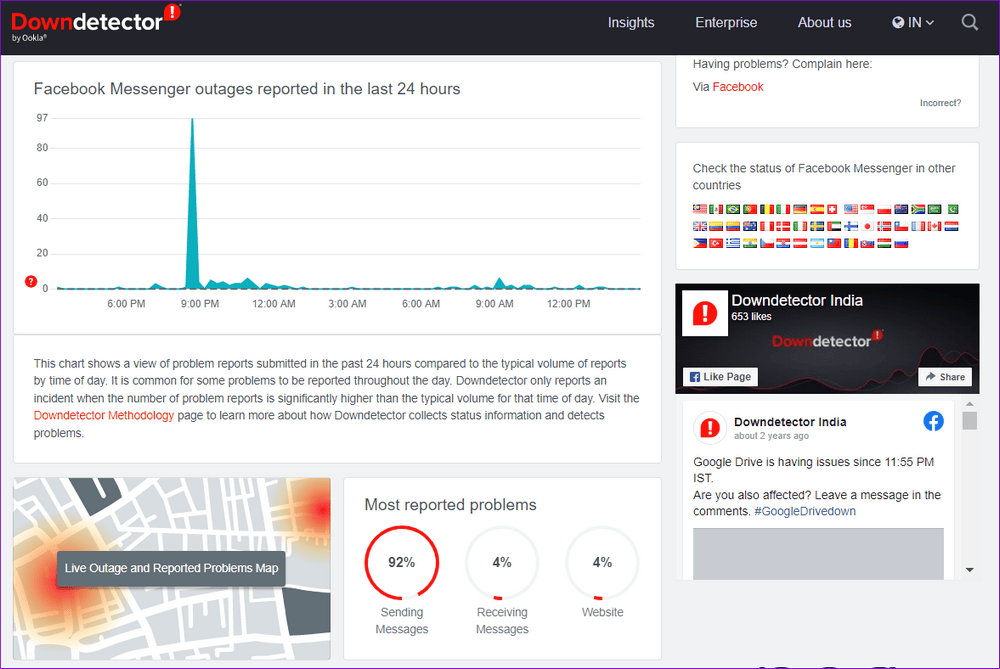Image resolution: width=1000 pixels, height=669 pixels.
Task: Open the Live Outage and Reported Problems Map
Action: point(170,568)
